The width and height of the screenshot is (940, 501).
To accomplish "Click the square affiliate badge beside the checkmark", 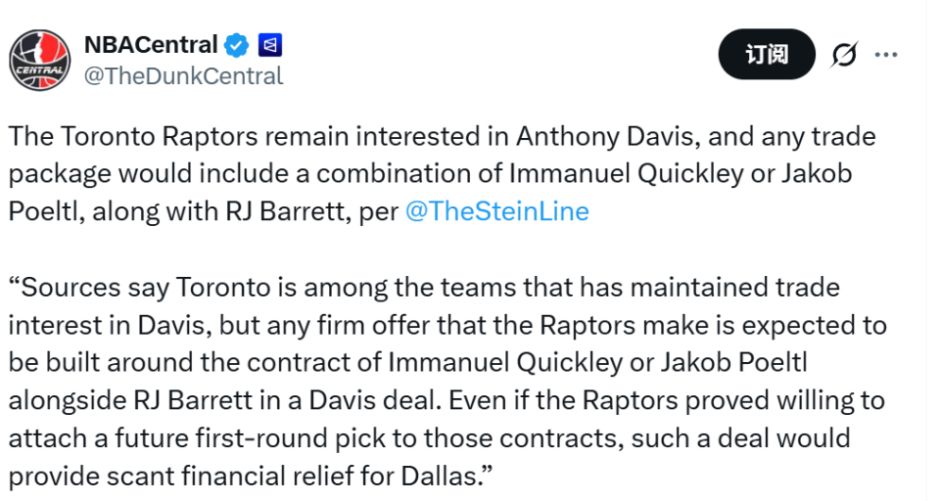I will click(x=269, y=45).
